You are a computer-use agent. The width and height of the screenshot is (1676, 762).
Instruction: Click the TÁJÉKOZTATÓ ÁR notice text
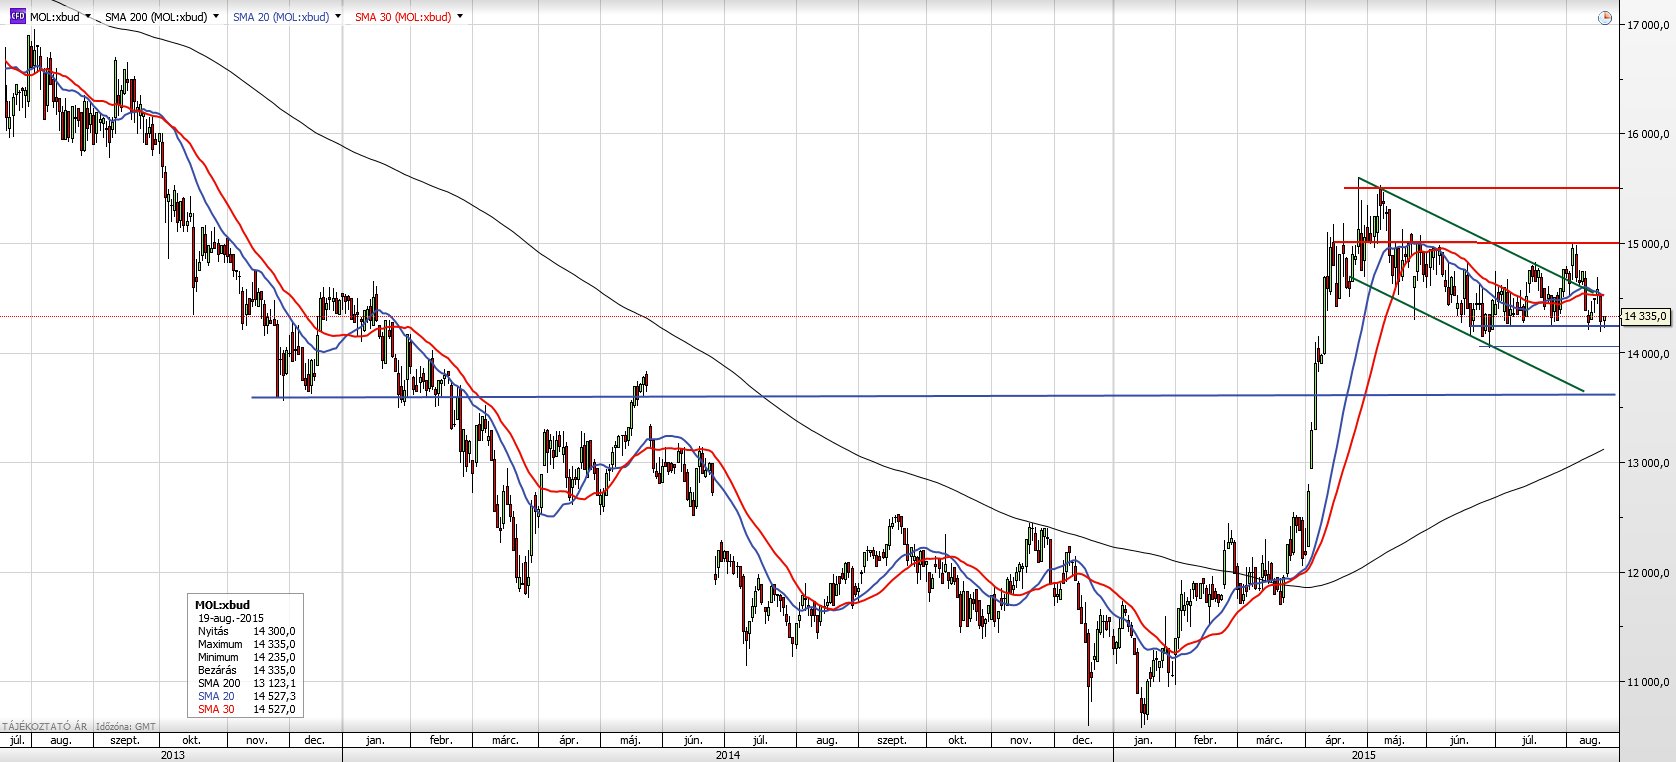coord(45,727)
